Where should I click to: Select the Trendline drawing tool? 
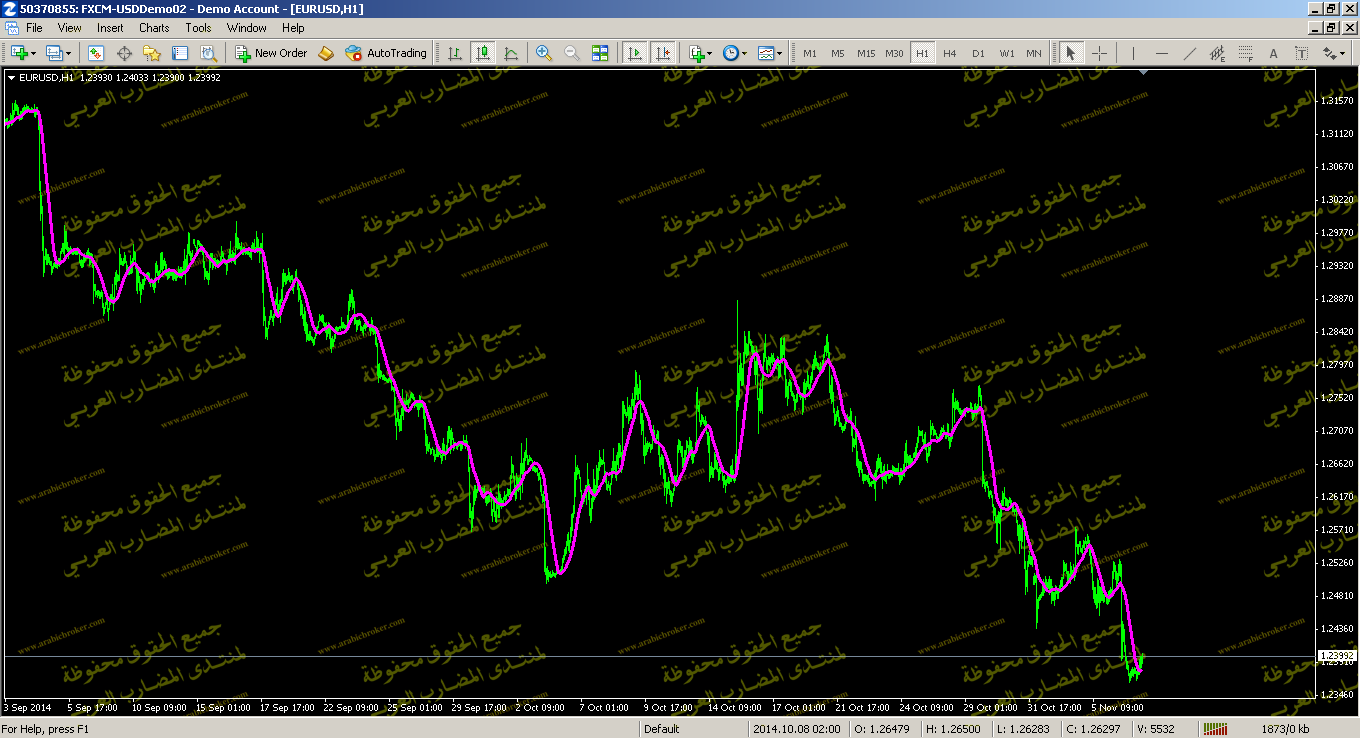coord(1189,53)
